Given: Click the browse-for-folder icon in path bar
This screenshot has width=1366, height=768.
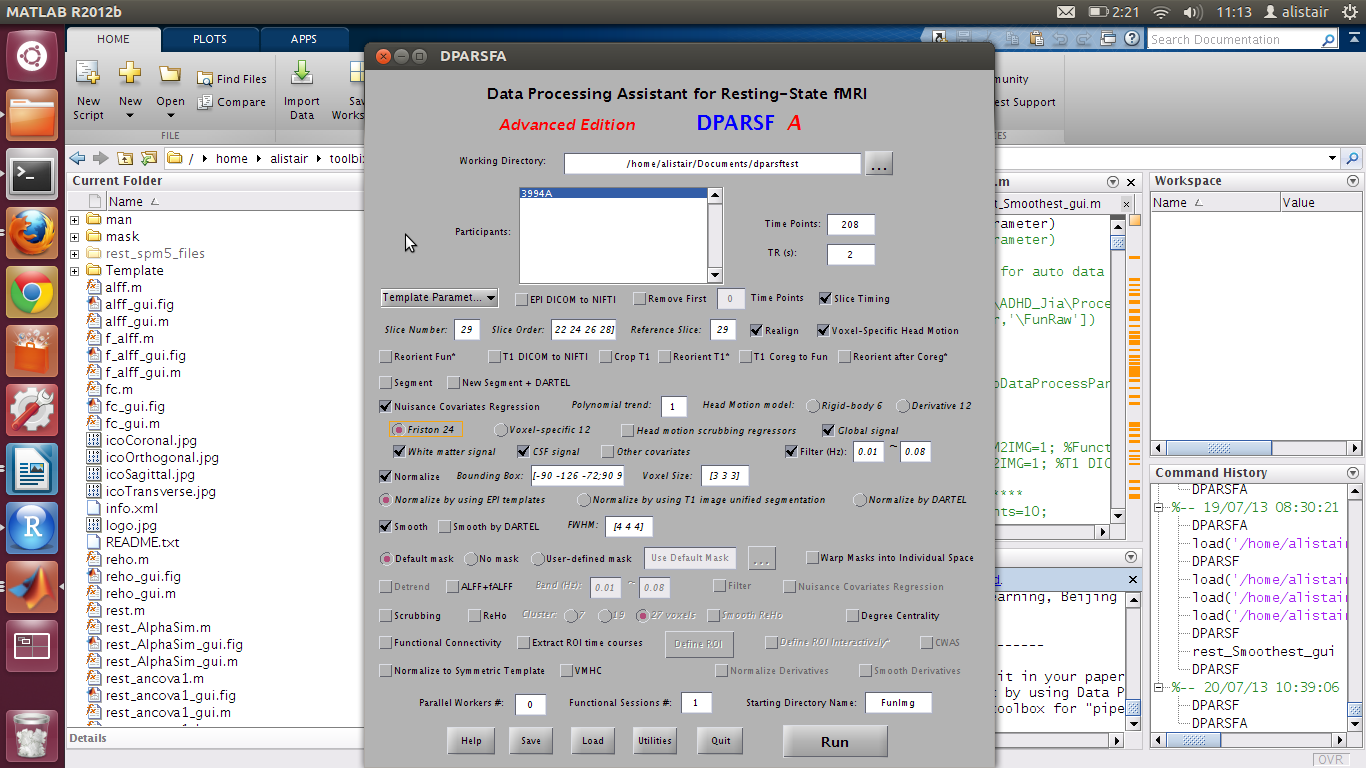Looking at the screenshot, I should coord(149,158).
